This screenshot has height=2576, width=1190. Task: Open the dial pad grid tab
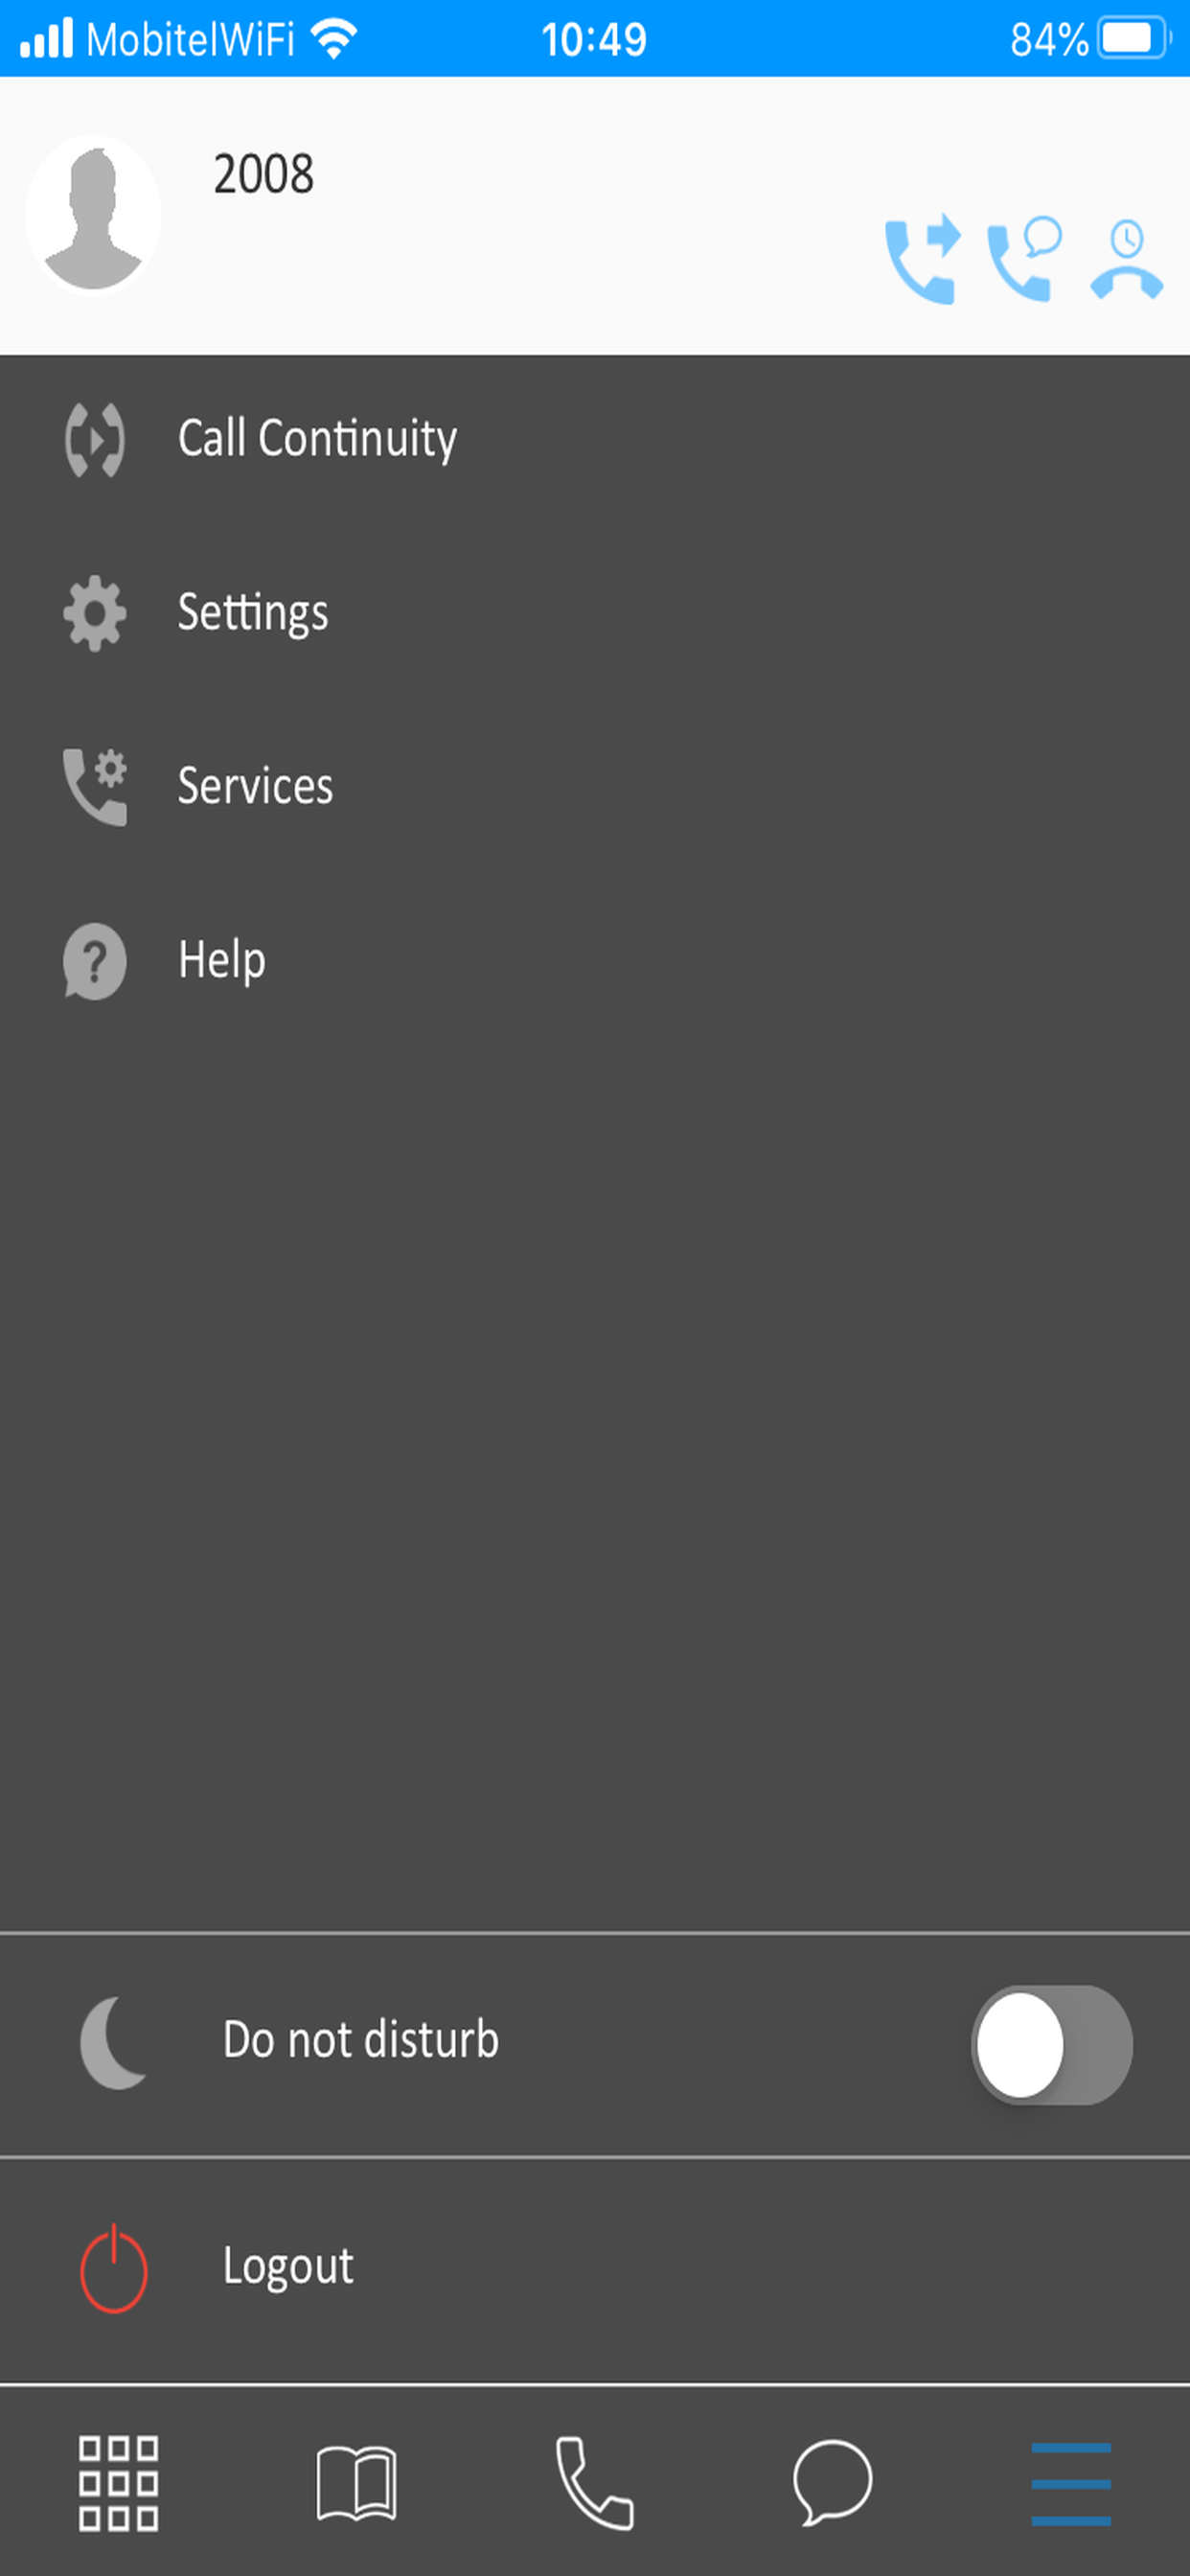tap(118, 2483)
